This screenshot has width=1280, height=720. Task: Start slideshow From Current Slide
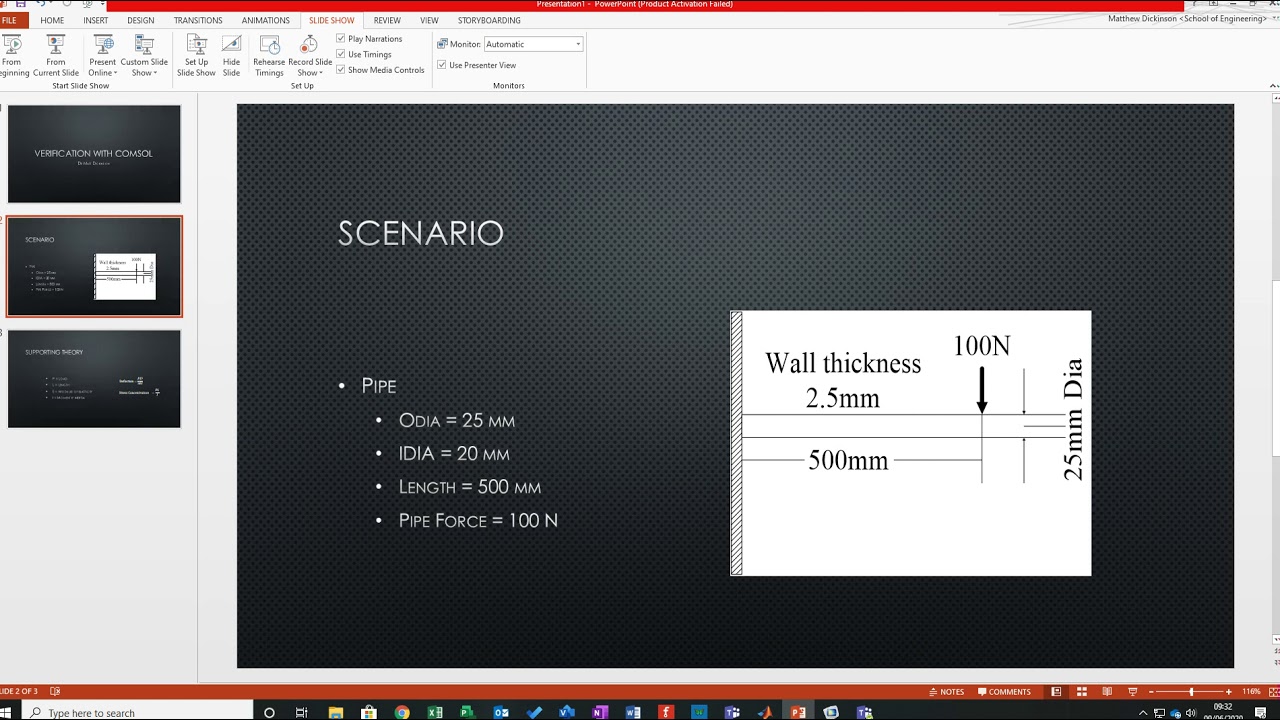pyautogui.click(x=56, y=56)
